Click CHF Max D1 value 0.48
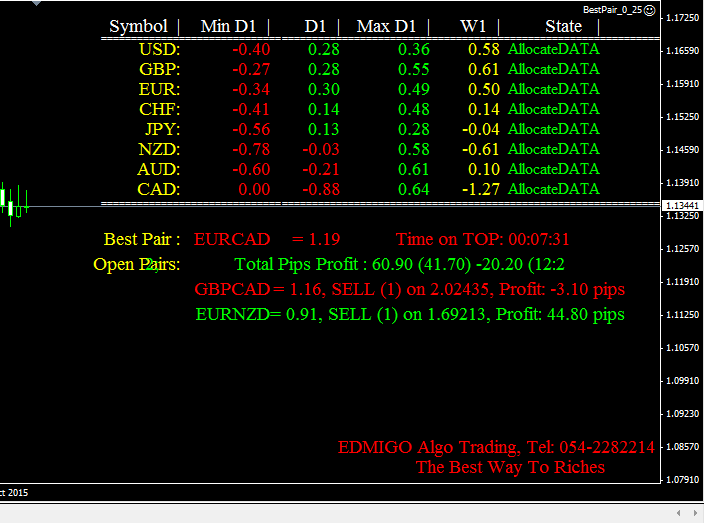Image resolution: width=704 pixels, height=524 pixels. coord(414,110)
